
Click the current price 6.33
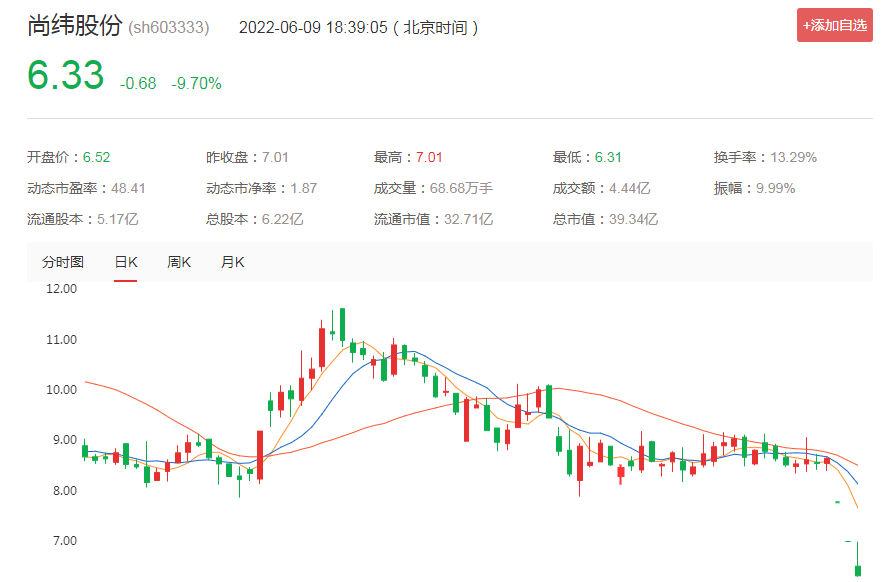coord(65,76)
